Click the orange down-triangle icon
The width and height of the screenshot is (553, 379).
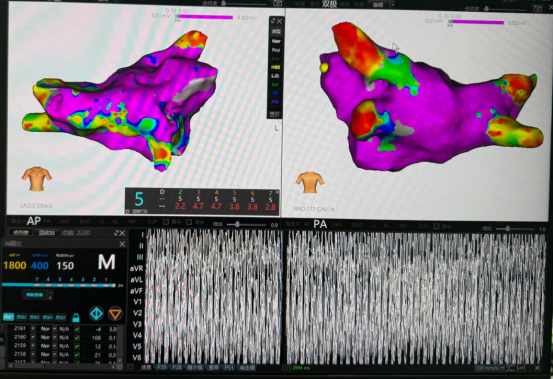pyautogui.click(x=115, y=313)
